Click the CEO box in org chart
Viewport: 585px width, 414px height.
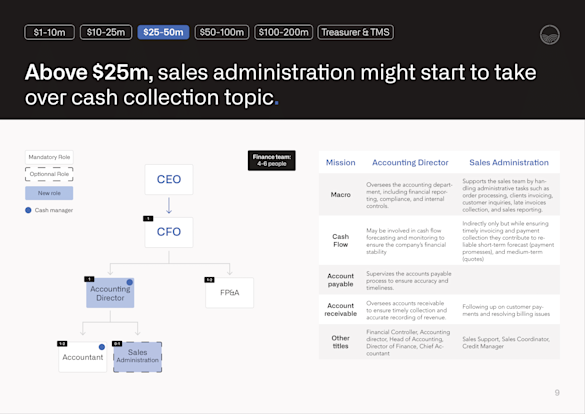pos(169,179)
